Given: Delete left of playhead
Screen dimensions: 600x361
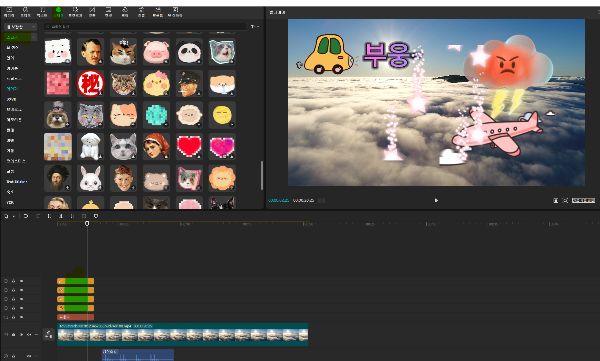Looking at the screenshot, I should 61,216.
